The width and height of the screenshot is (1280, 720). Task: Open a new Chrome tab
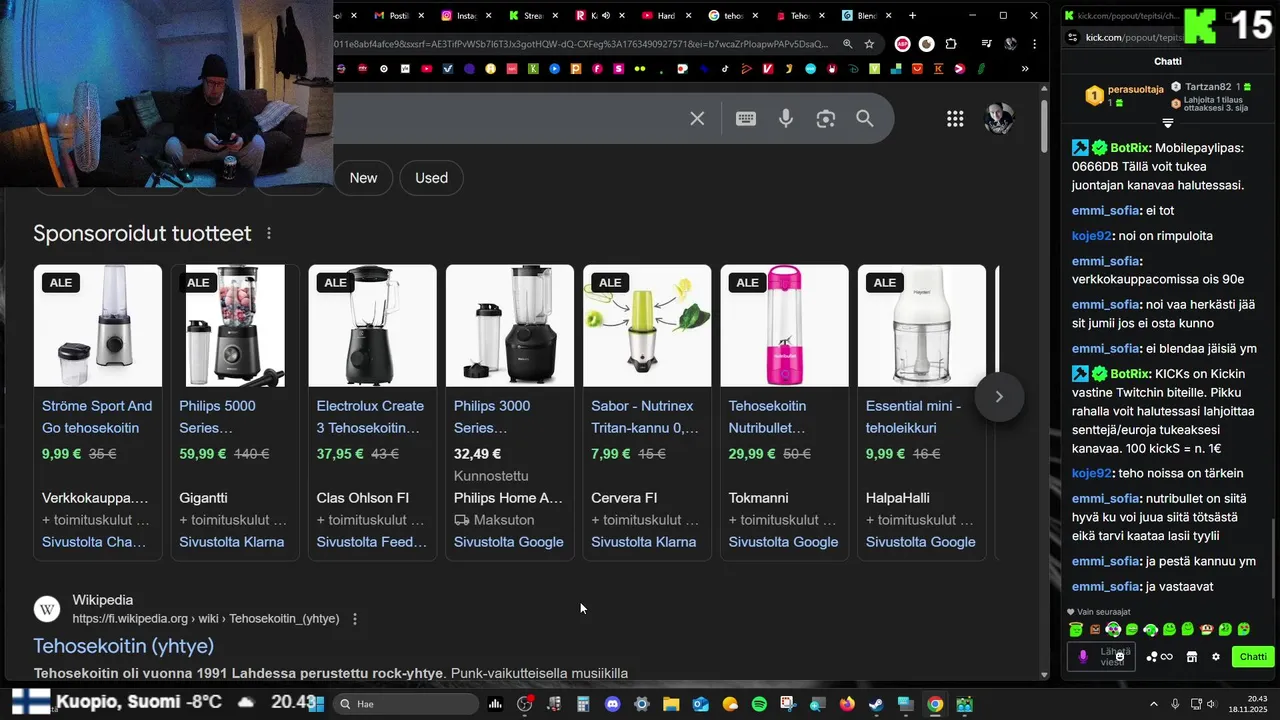point(912,15)
